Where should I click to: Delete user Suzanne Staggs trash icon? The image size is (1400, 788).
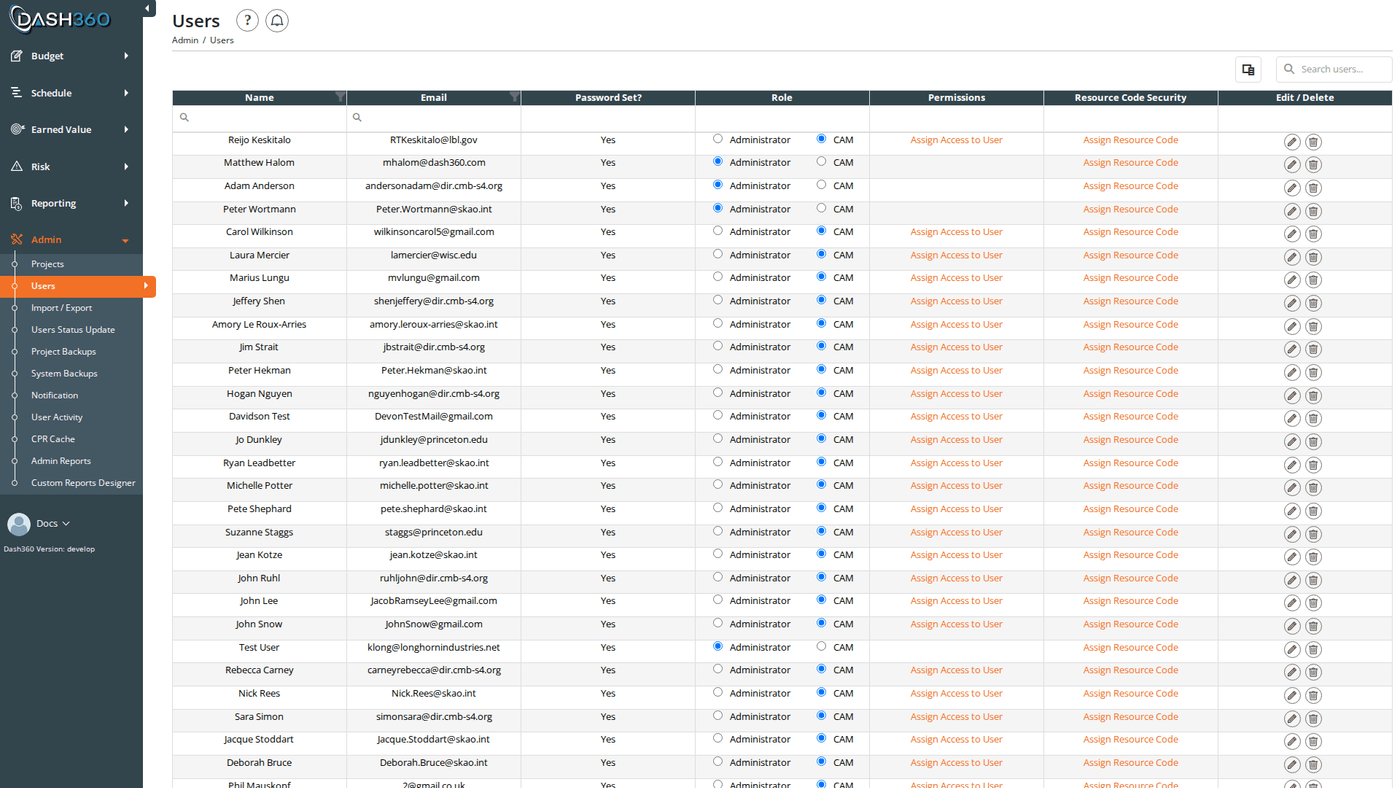pos(1314,534)
